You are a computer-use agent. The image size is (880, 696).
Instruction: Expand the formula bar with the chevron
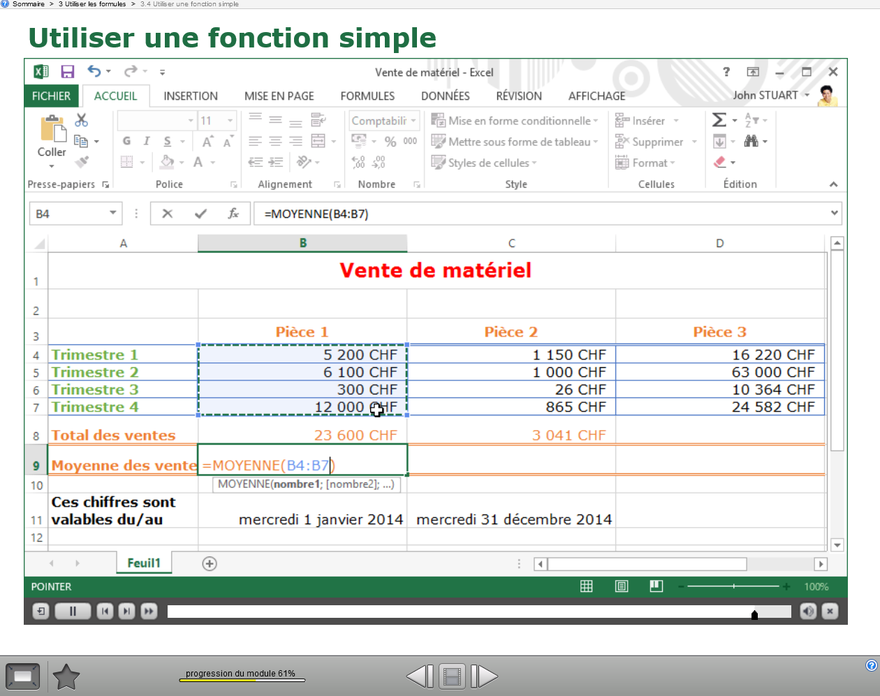(x=834, y=213)
